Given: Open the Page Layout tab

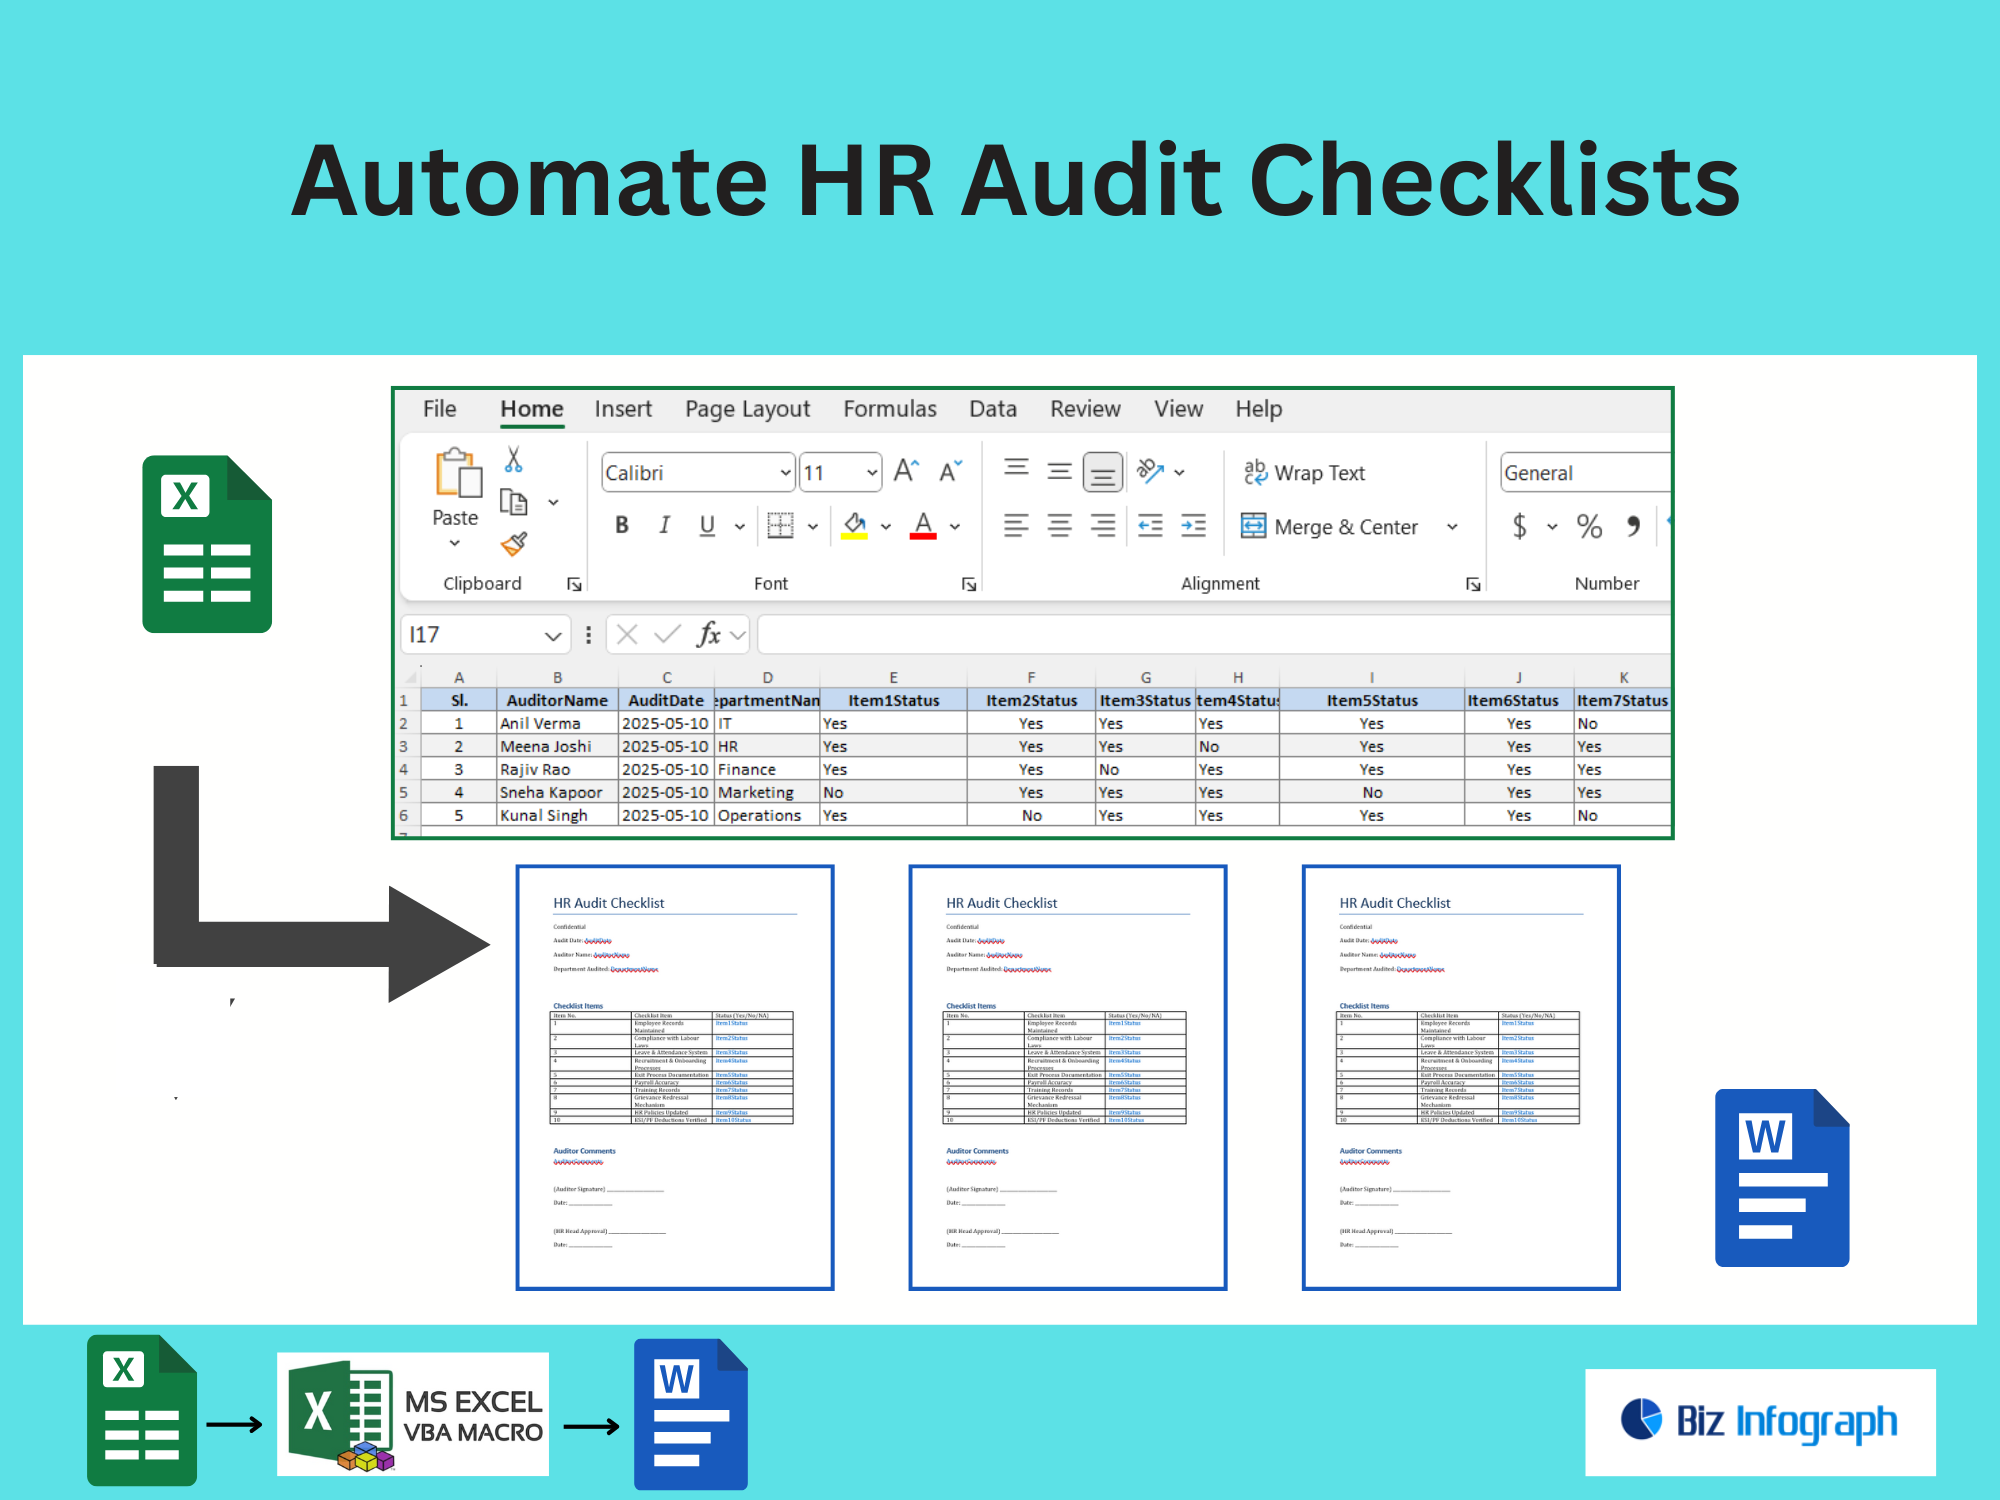Looking at the screenshot, I should point(747,409).
